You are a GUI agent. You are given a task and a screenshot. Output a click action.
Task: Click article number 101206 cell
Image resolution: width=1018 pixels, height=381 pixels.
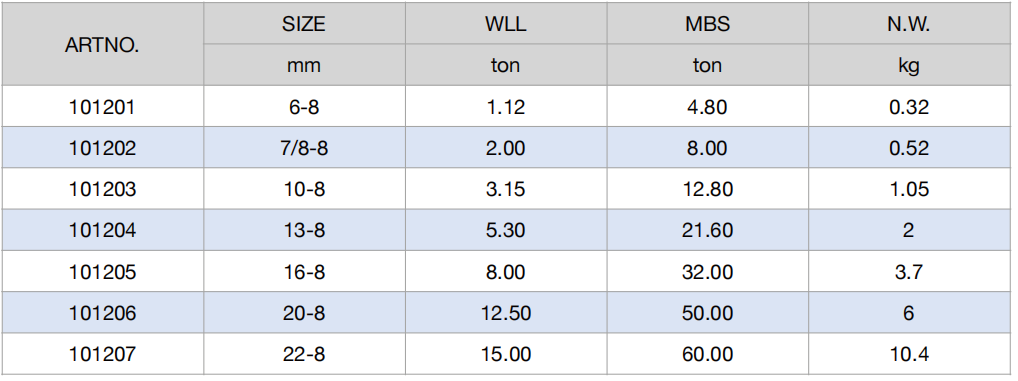click(103, 313)
